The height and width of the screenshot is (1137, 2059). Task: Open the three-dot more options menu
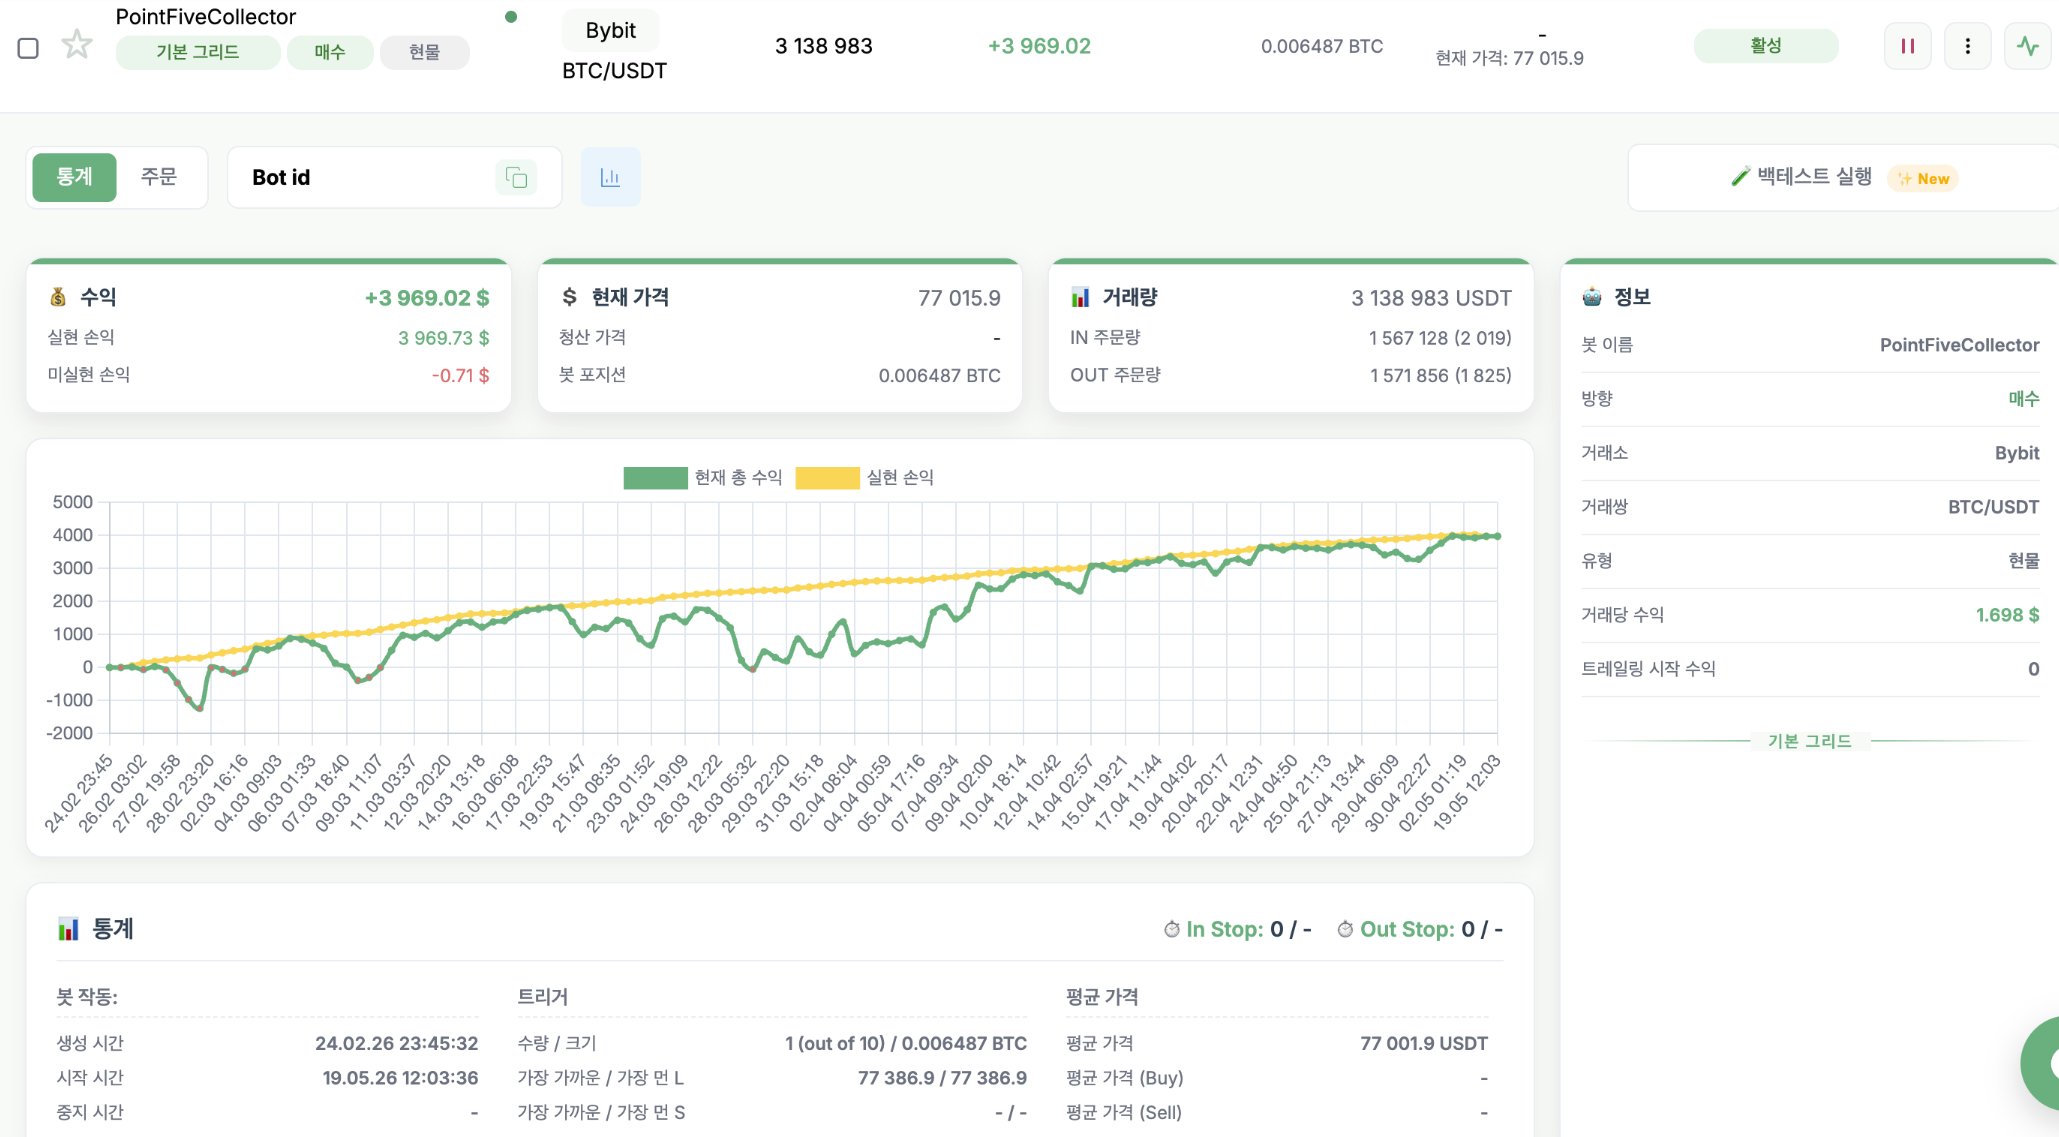1967,46
